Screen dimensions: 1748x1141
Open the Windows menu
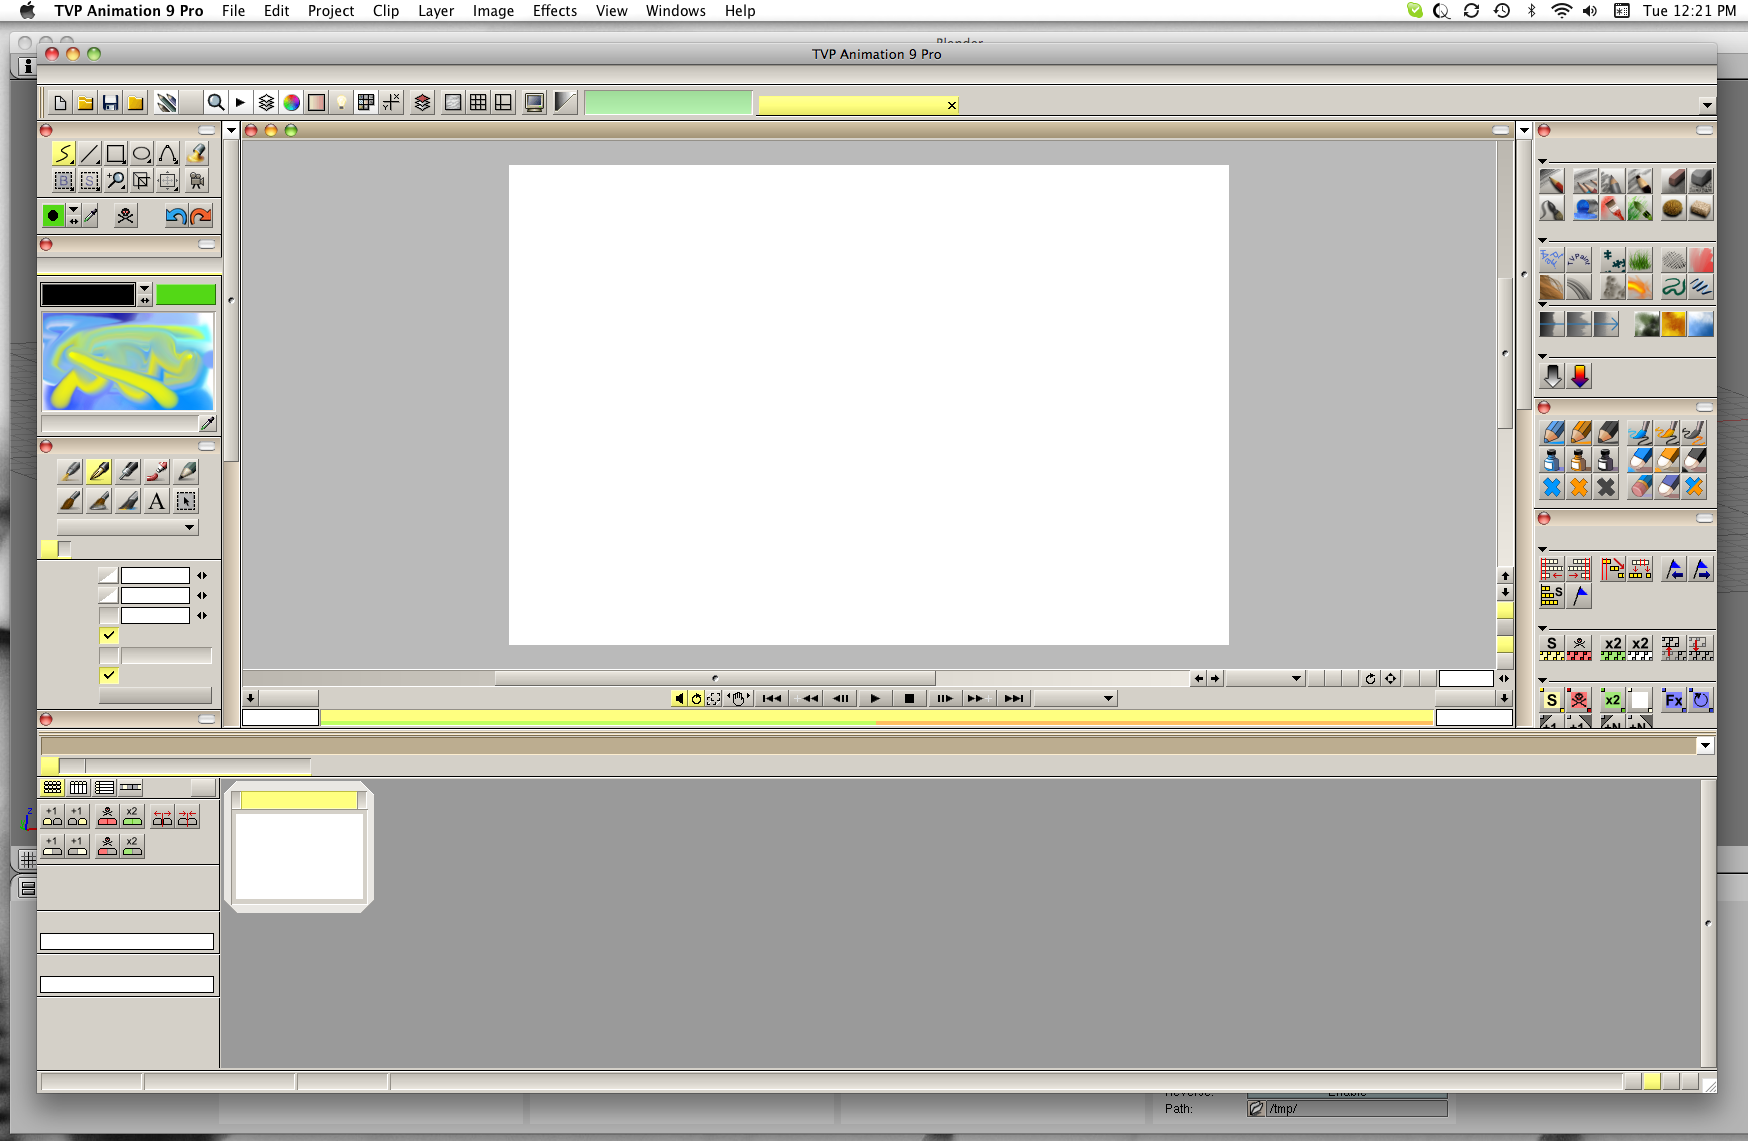pyautogui.click(x=675, y=11)
